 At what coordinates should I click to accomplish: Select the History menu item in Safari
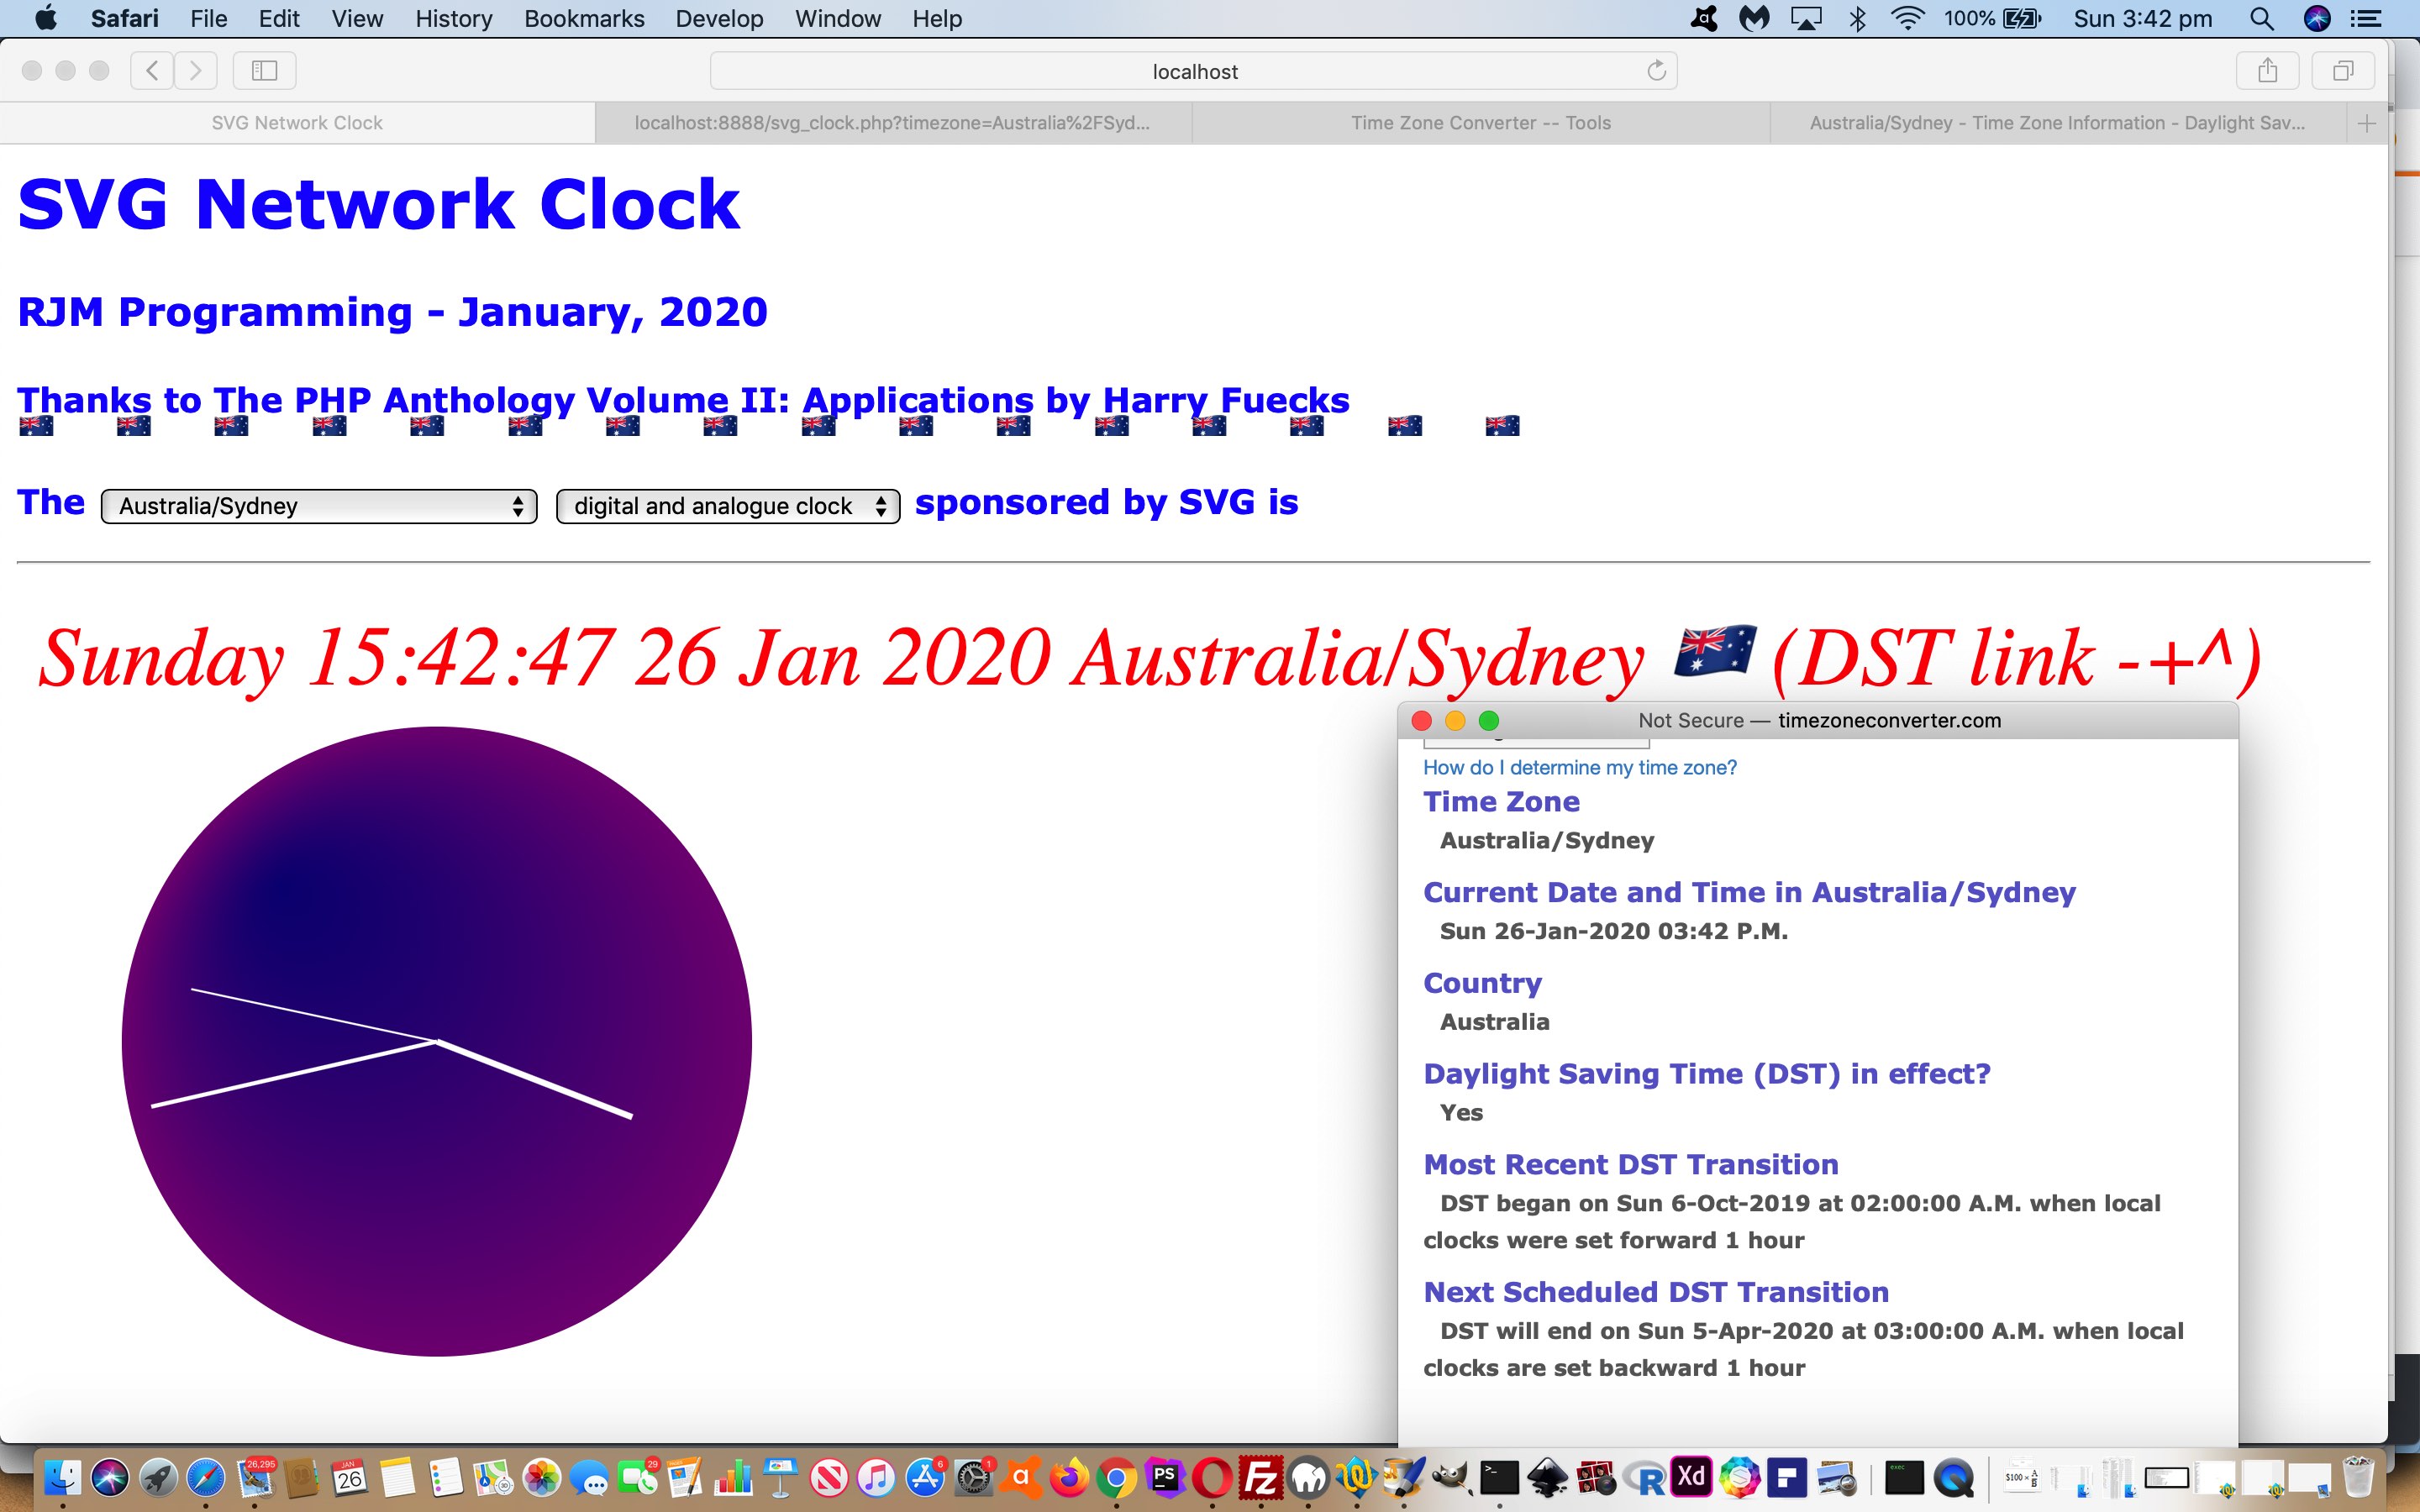pos(453,19)
